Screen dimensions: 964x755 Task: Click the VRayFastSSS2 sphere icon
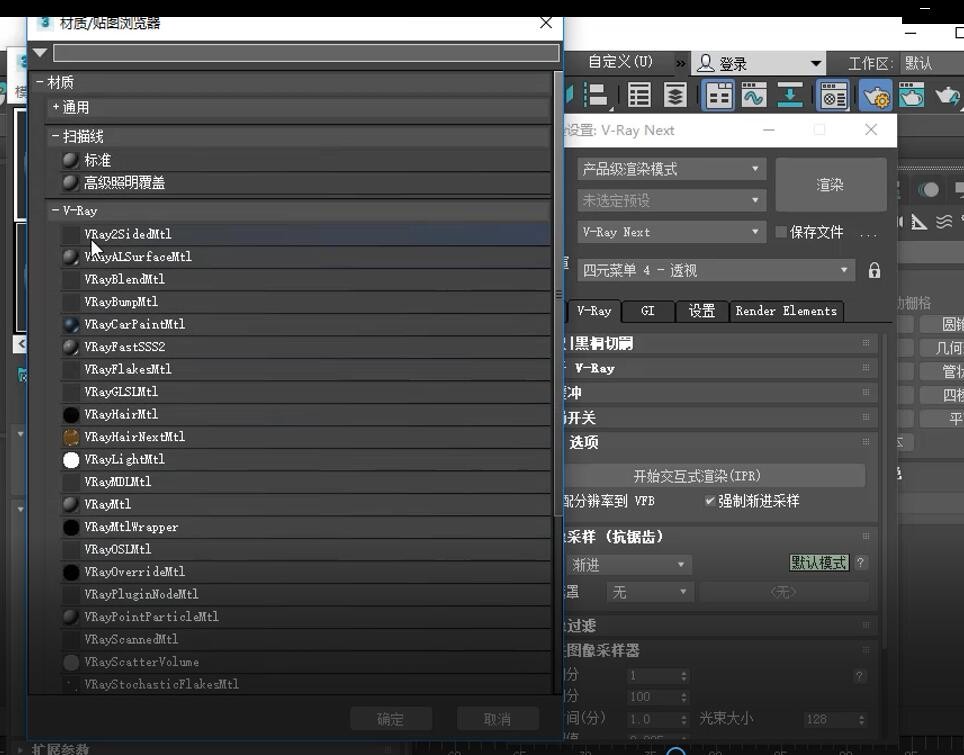coord(71,347)
